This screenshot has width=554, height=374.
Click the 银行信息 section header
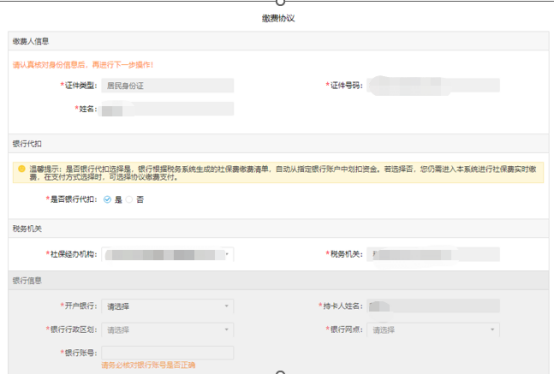(278, 281)
